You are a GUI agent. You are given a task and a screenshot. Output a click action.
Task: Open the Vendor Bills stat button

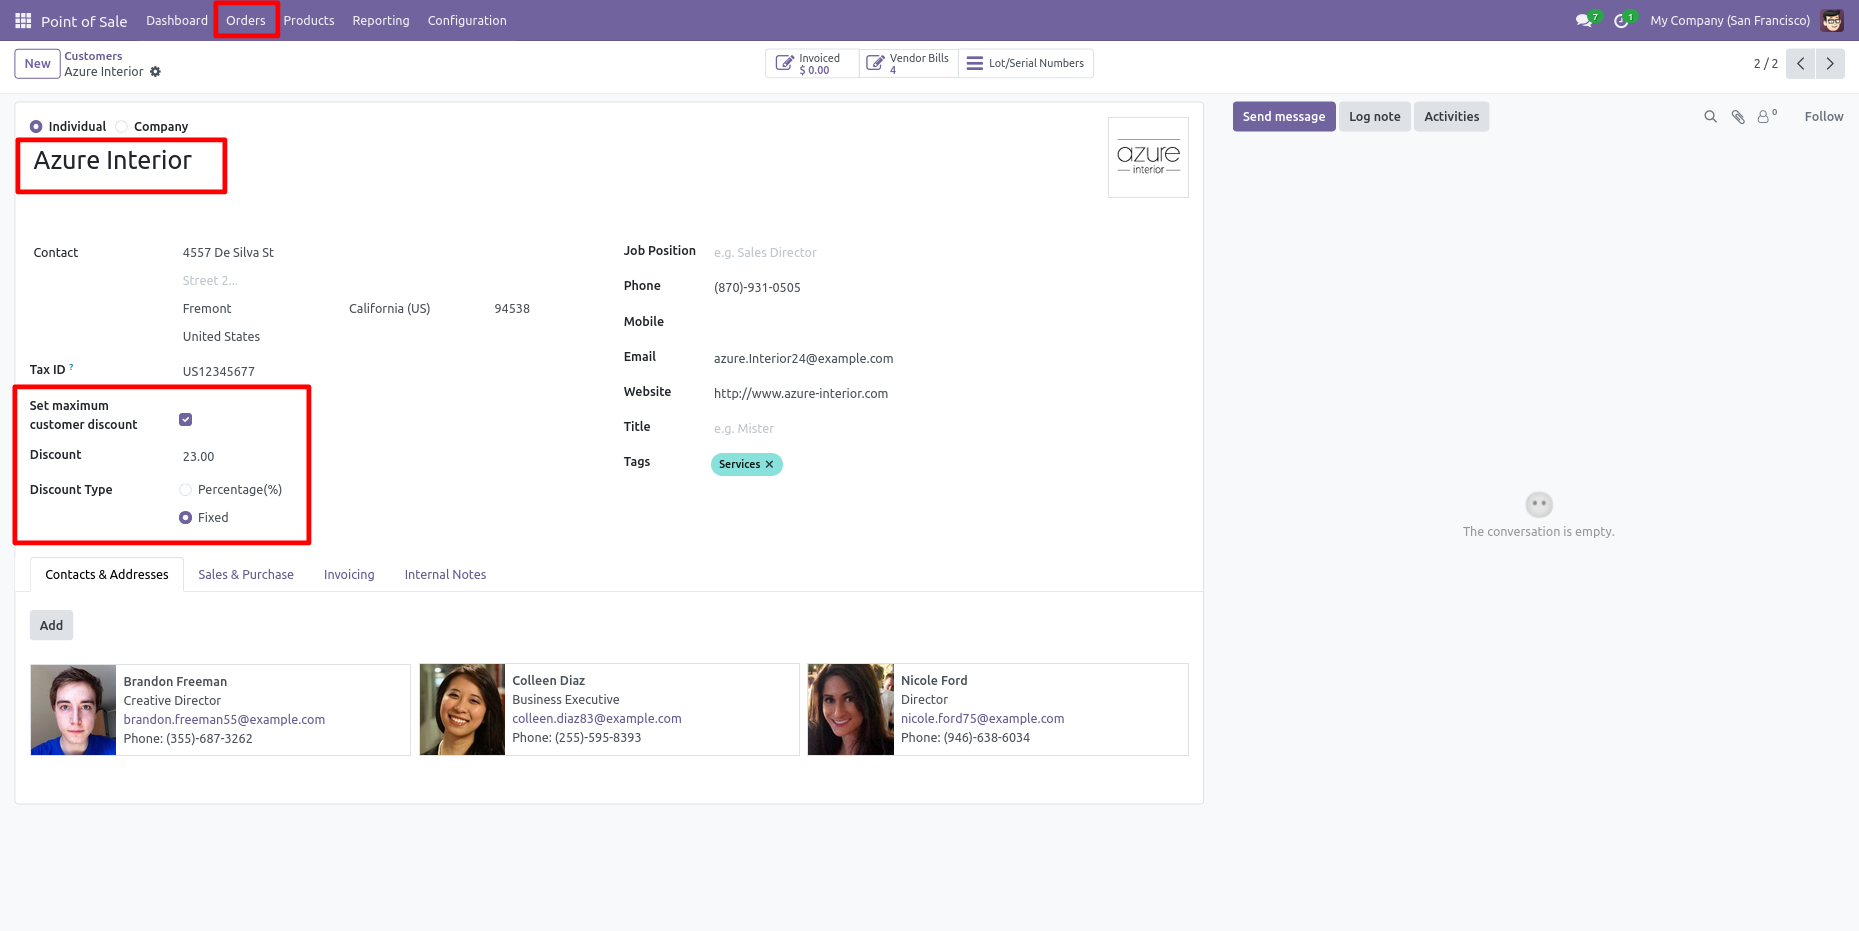tap(908, 63)
